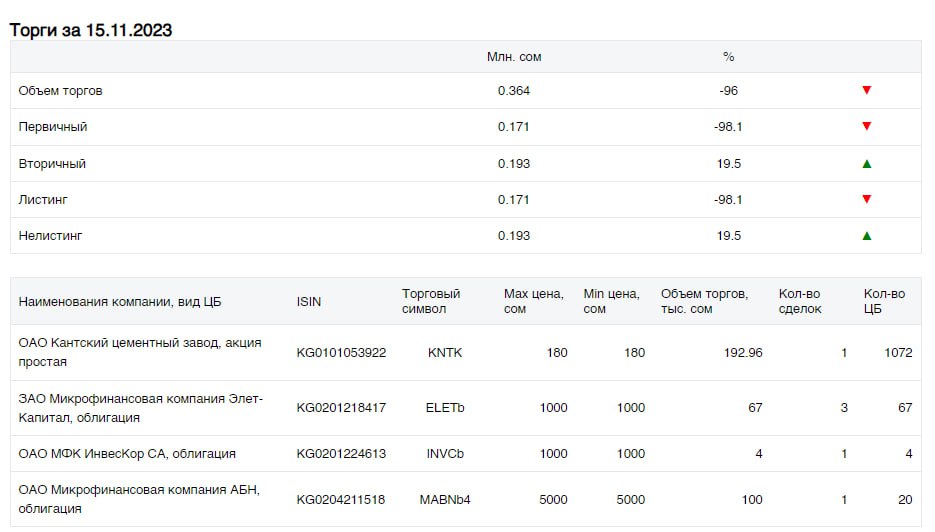Click the Max цена, сом header
Viewport: 935px width, 532px height.
point(533,301)
